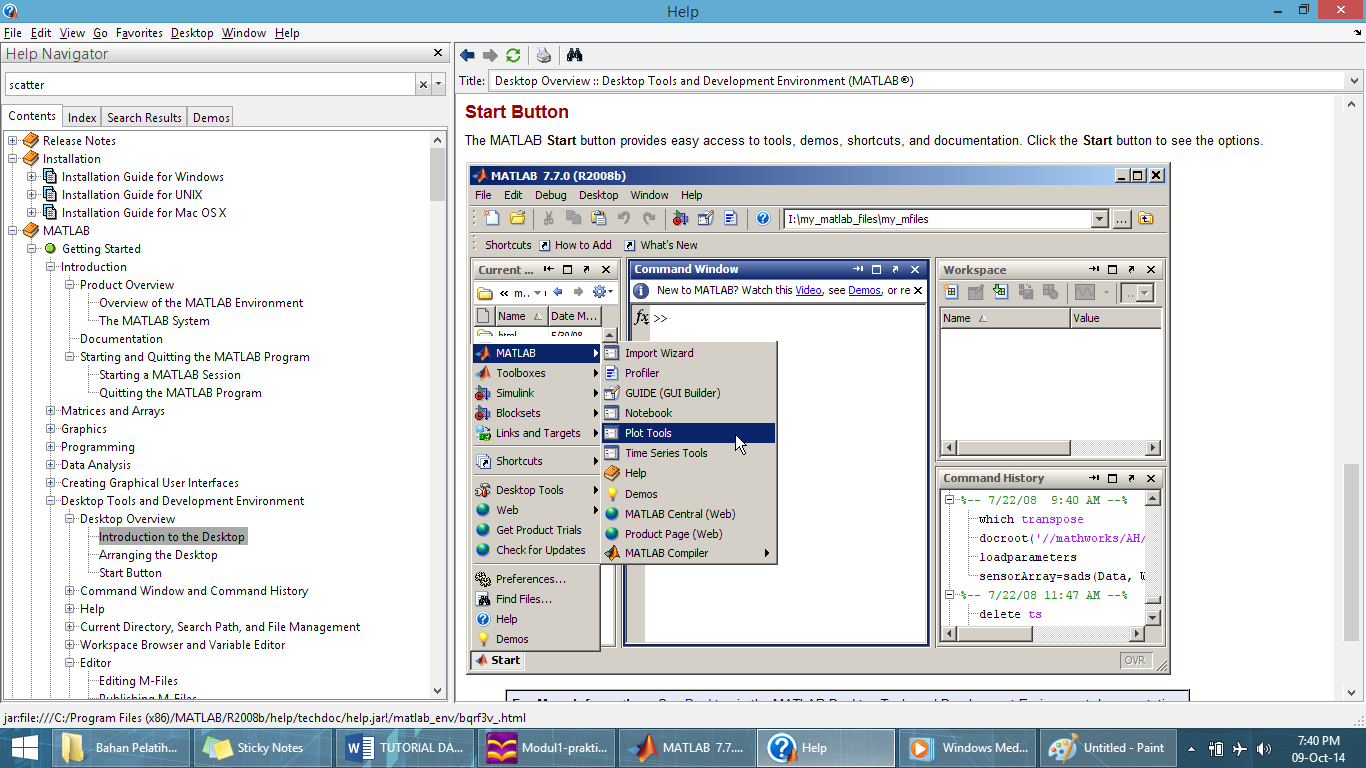Select the Editing M-Files topic

click(x=138, y=681)
